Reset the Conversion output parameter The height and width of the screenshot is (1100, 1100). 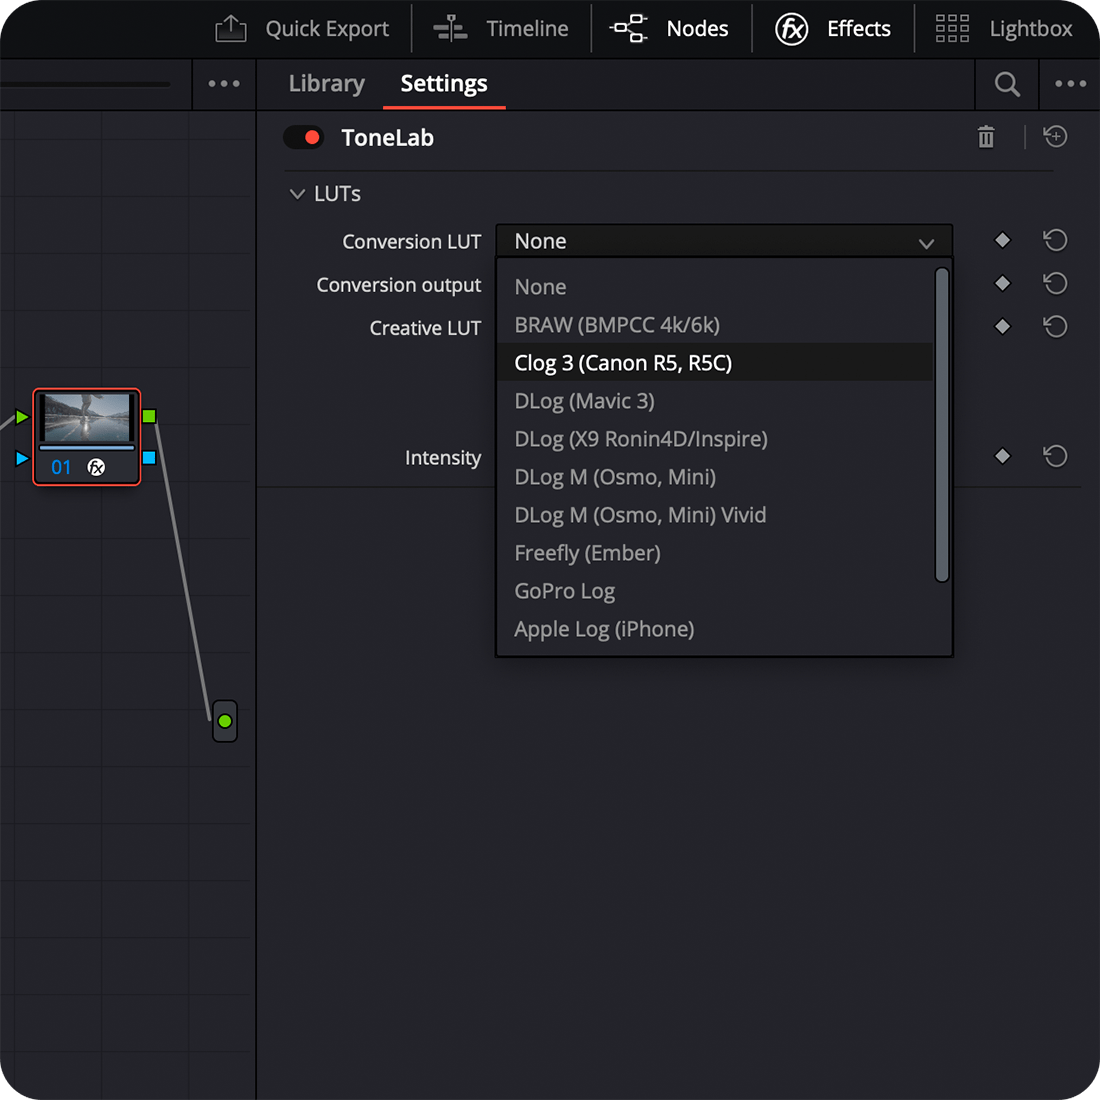click(1055, 284)
